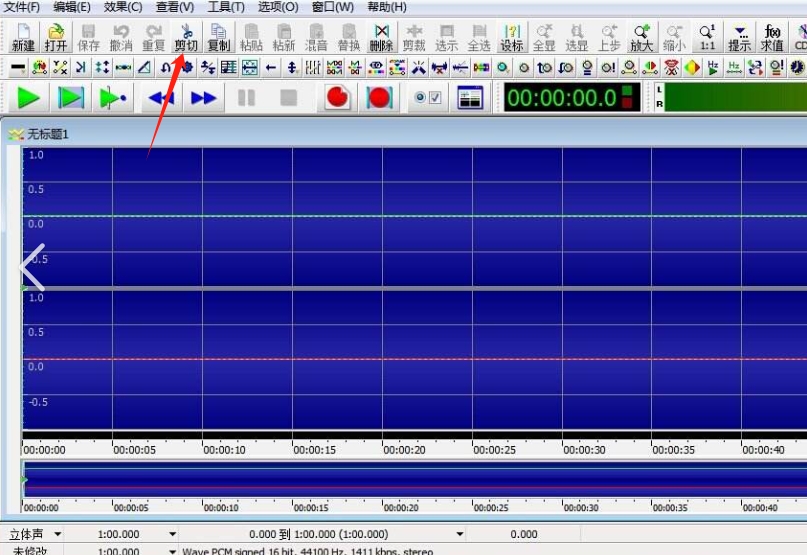Viewport: 807px width, 555px height.
Task: Copy the selection with 复制
Action: 218,37
